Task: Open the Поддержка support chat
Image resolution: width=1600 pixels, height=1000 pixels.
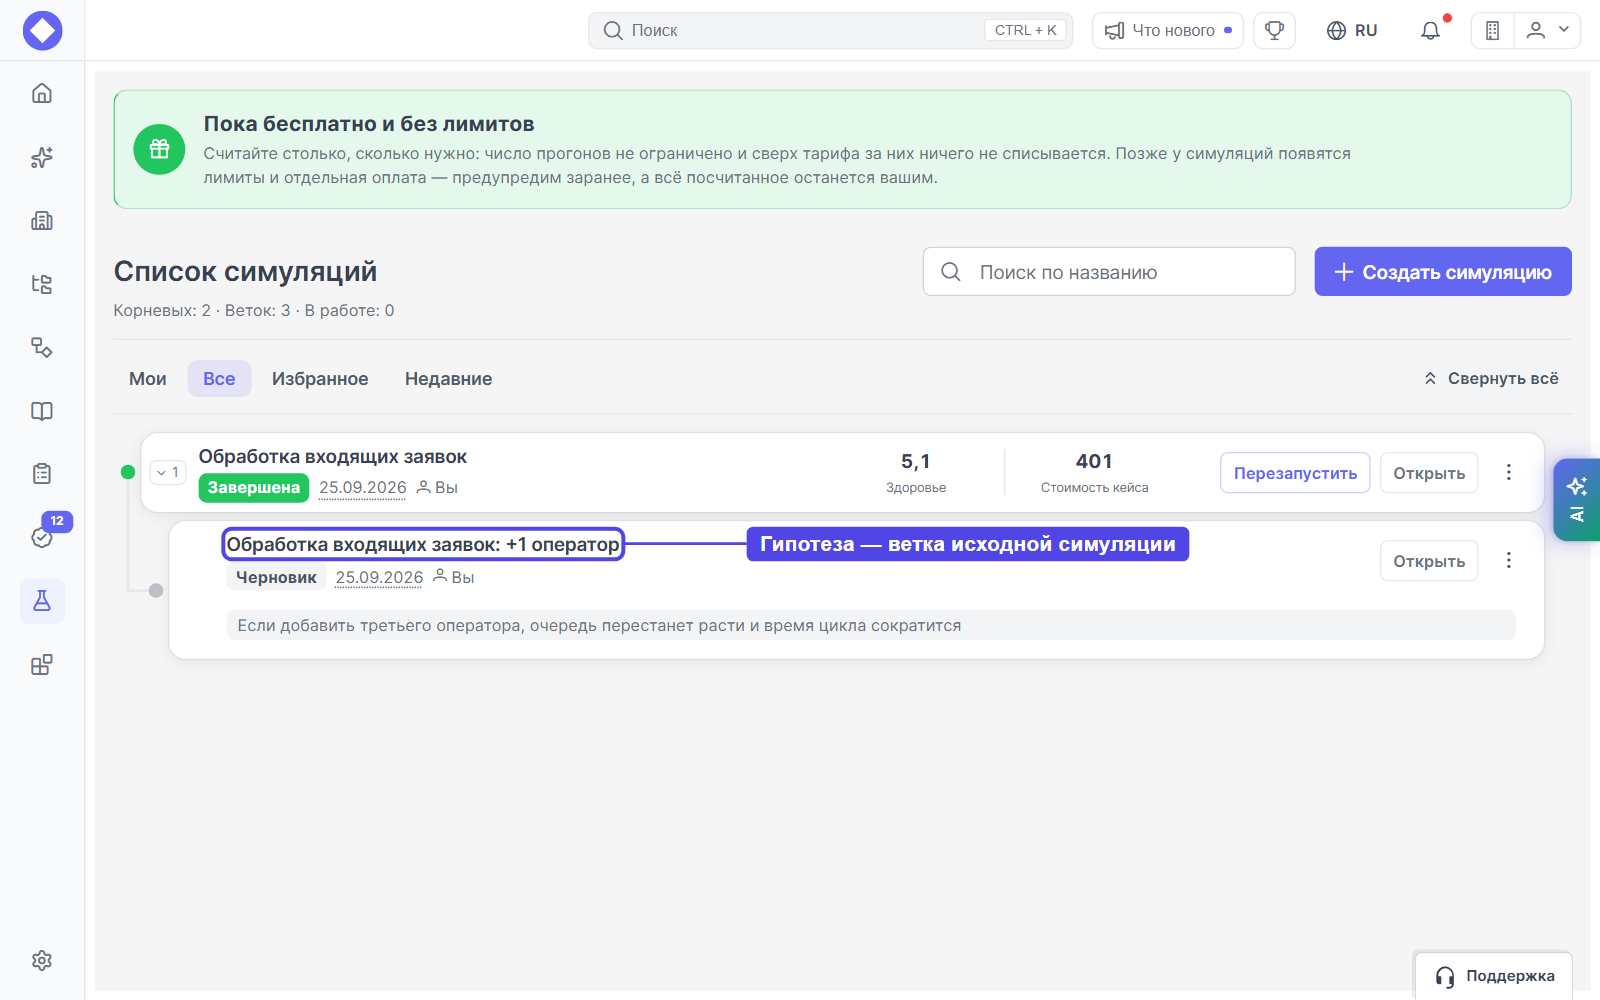Action: (x=1493, y=976)
